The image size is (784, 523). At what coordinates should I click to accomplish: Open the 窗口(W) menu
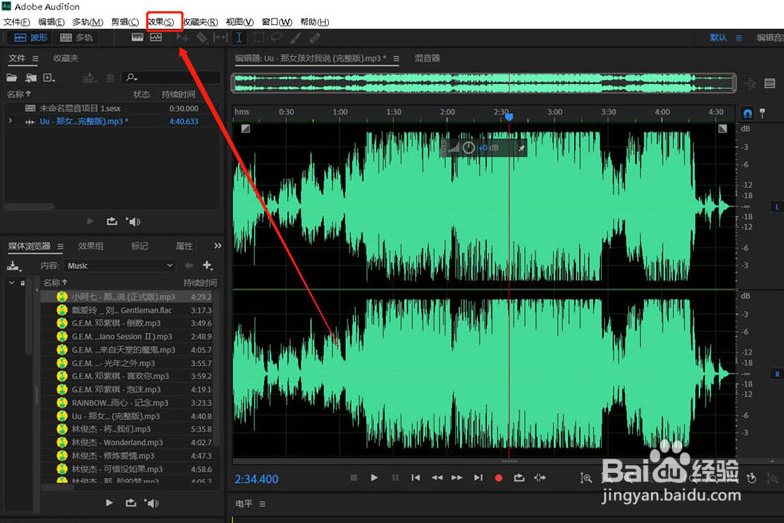[x=277, y=22]
